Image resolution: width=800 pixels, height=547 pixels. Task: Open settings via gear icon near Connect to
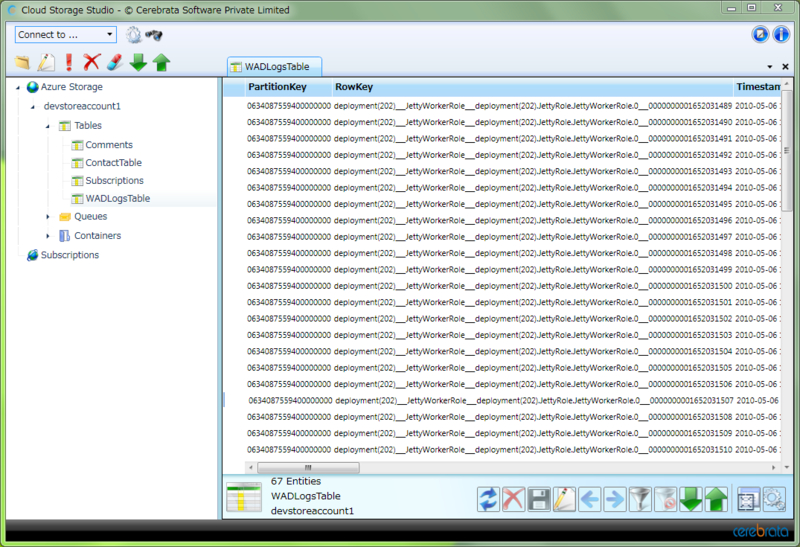tap(134, 35)
